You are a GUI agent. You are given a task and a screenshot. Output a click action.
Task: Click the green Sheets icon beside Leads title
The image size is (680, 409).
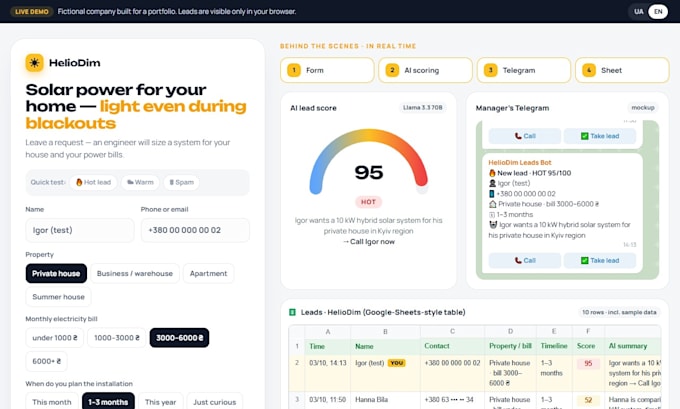[292, 312]
